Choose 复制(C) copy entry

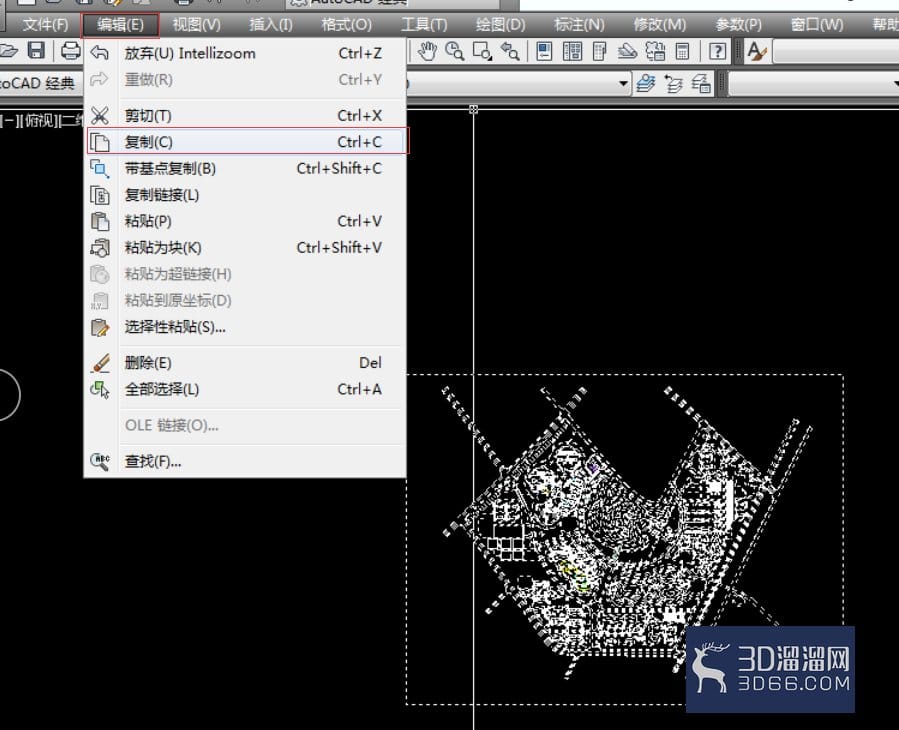click(247, 141)
